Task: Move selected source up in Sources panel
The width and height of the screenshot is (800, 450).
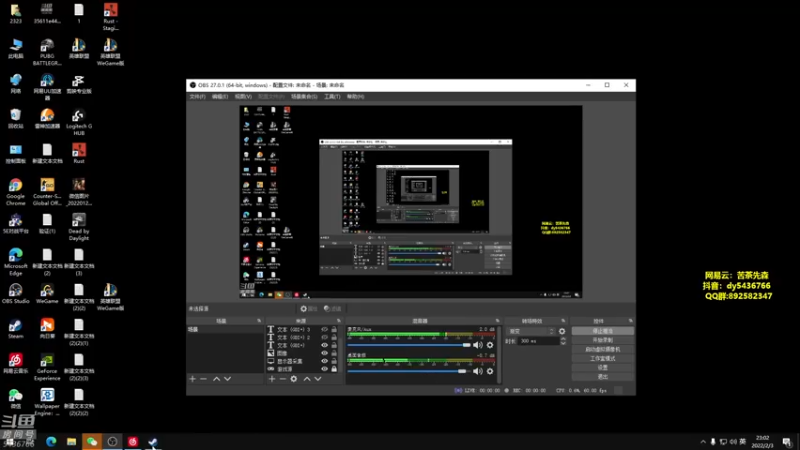Action: (x=307, y=379)
